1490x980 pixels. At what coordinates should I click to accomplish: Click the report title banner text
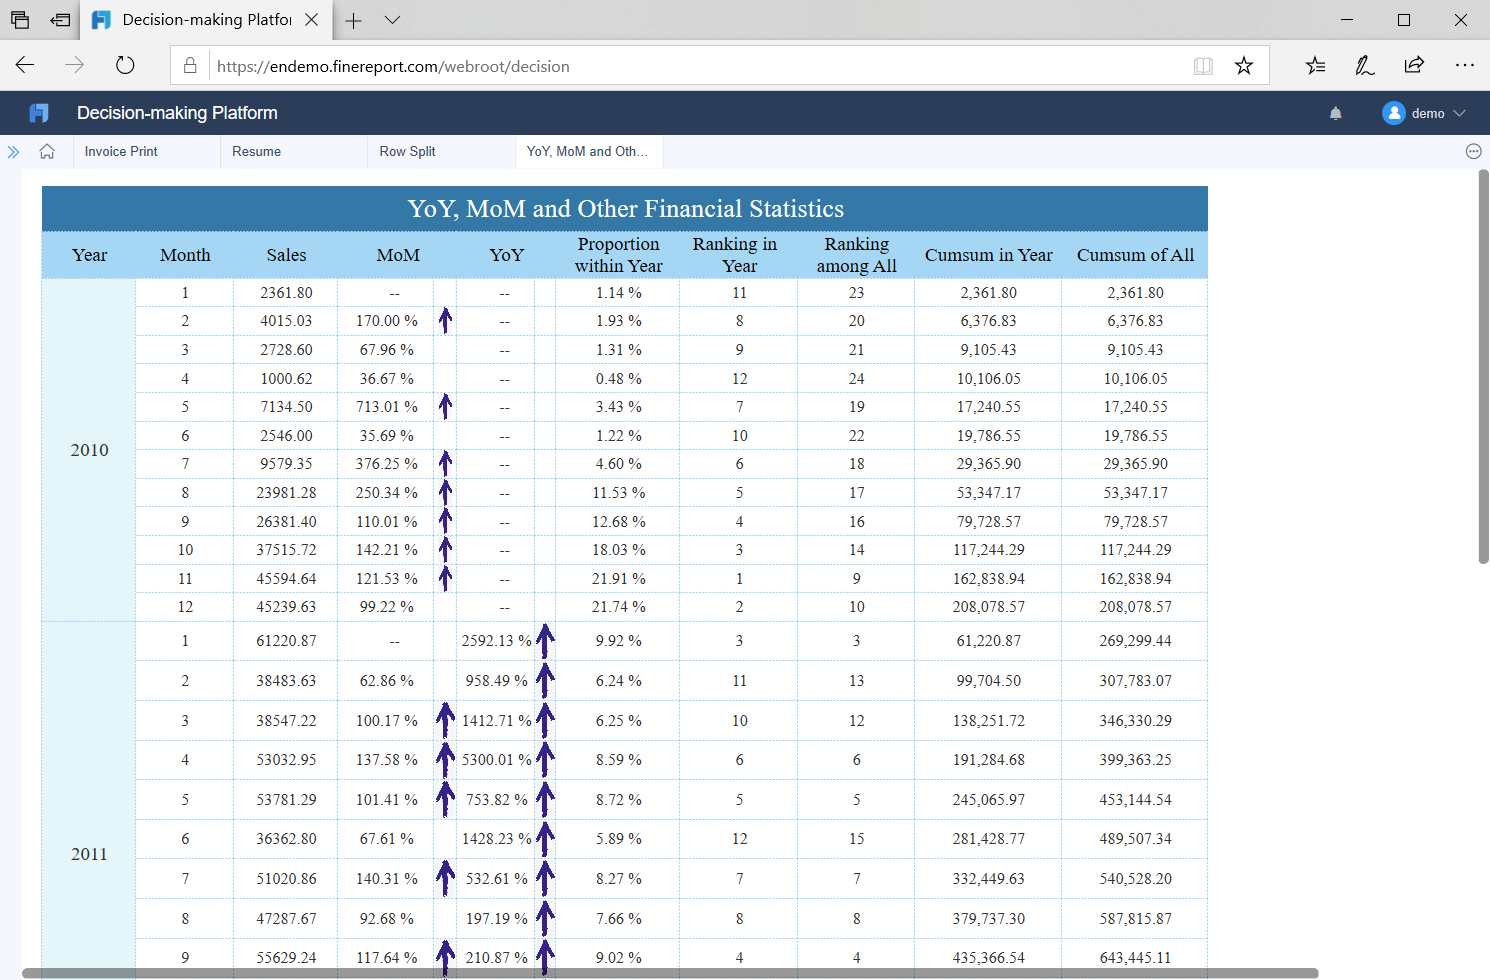[625, 209]
